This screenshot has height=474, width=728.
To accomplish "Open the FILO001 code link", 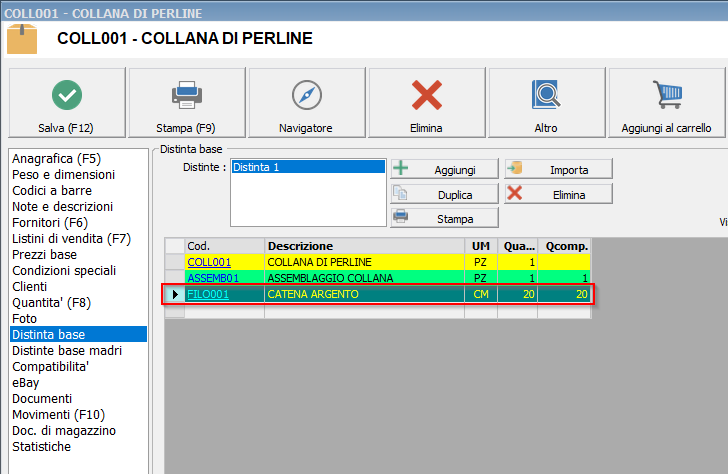I will point(208,294).
